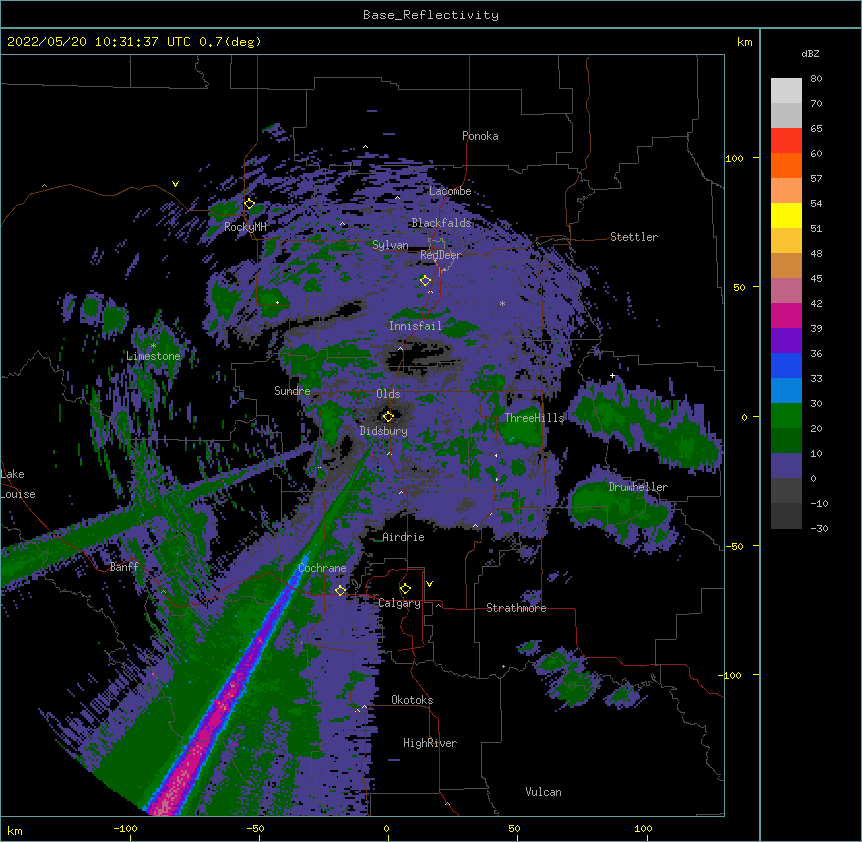The image size is (862, 842).
Task: Pick the green 30-20 dBZ legend swatch
Action: (786, 416)
